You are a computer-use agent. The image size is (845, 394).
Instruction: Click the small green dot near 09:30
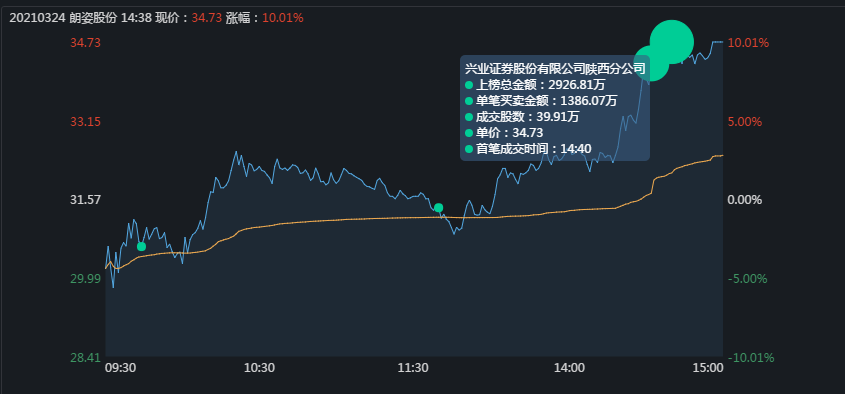(141, 246)
